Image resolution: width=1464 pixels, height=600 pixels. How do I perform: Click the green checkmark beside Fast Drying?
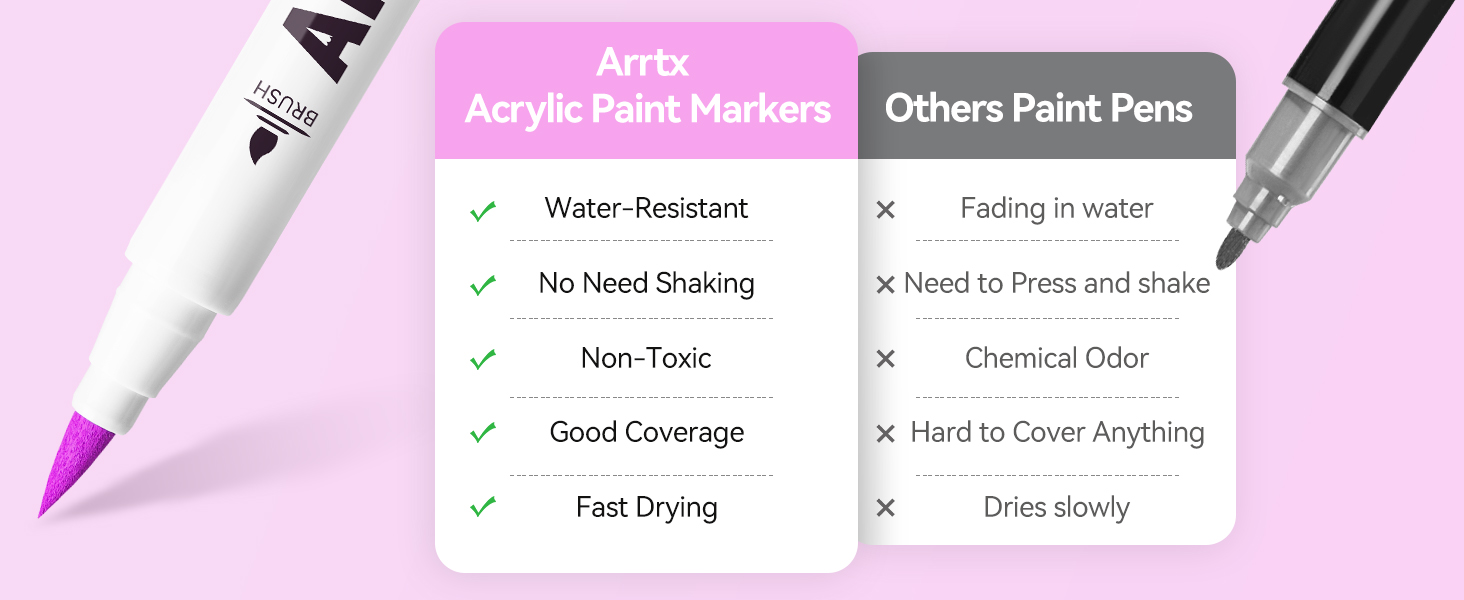click(483, 507)
